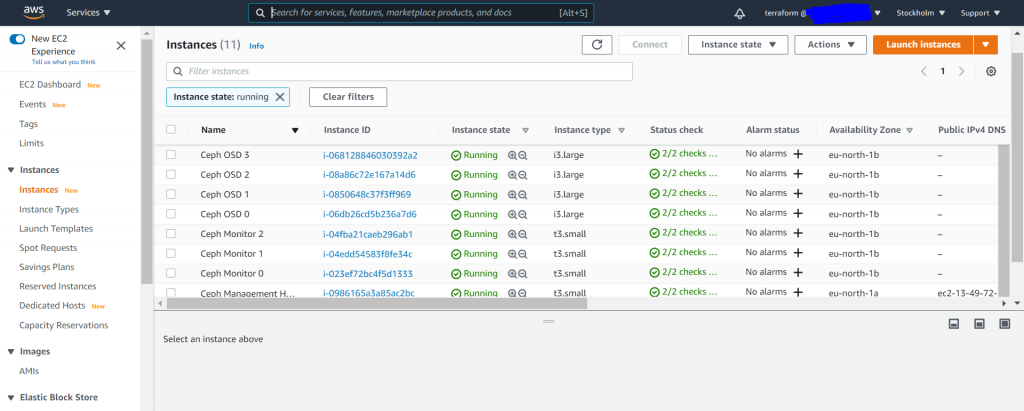
Task: Open notifications bell icon
Action: [x=740, y=13]
